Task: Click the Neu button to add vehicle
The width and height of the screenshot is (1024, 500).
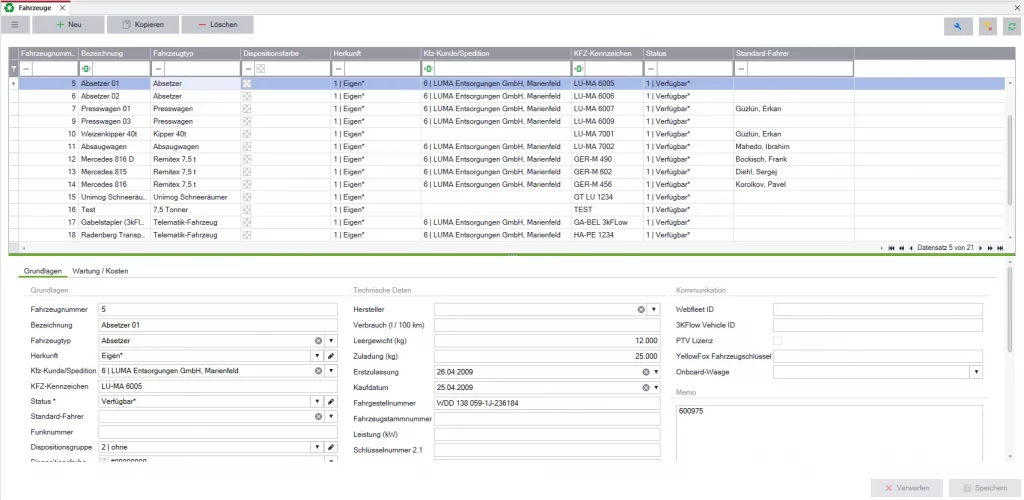Action: point(69,25)
